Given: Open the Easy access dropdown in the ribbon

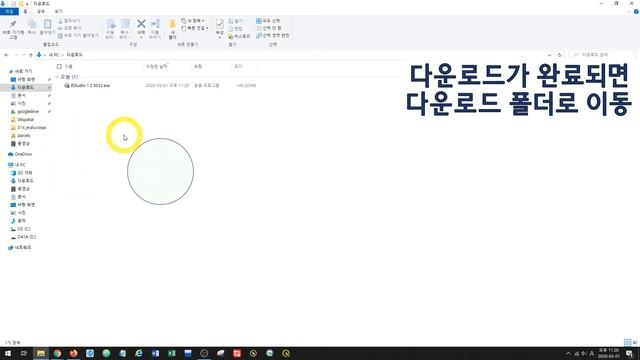Looking at the screenshot, I should point(195,28).
